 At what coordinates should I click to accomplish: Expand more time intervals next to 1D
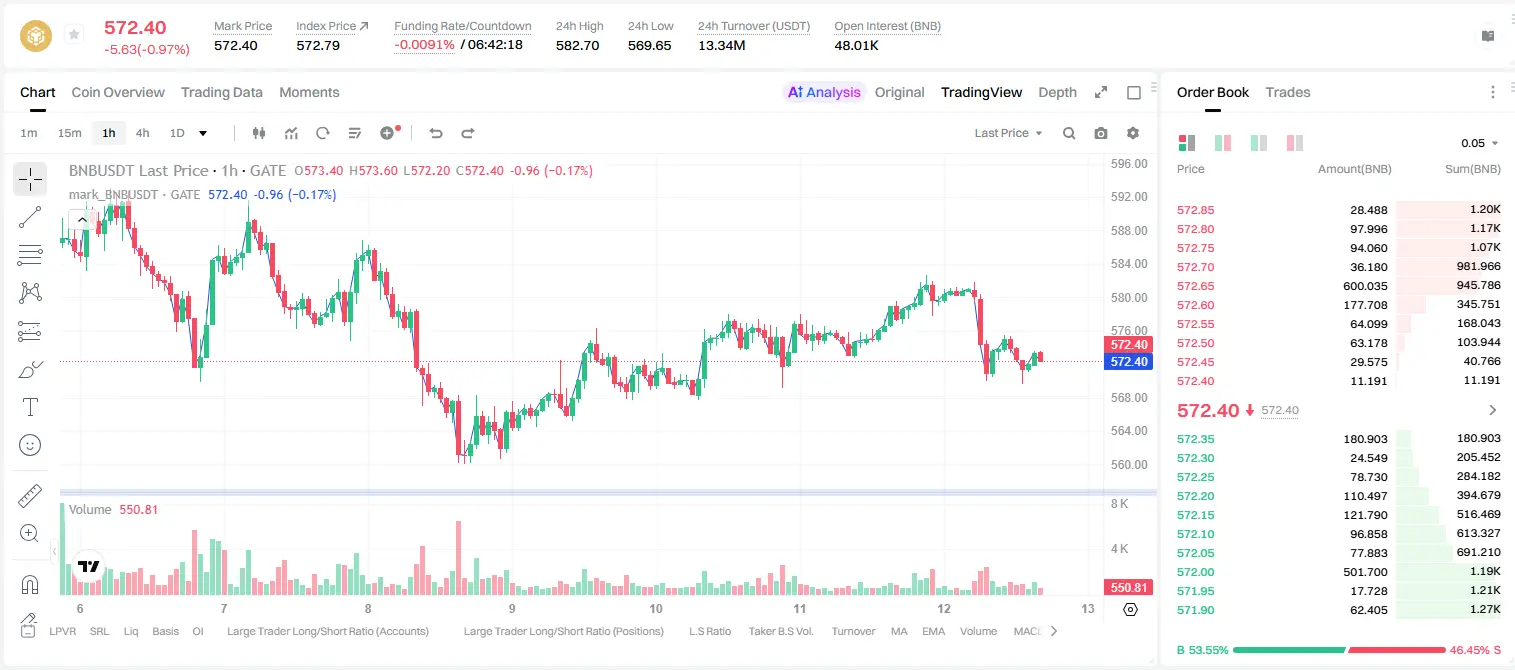(x=203, y=133)
